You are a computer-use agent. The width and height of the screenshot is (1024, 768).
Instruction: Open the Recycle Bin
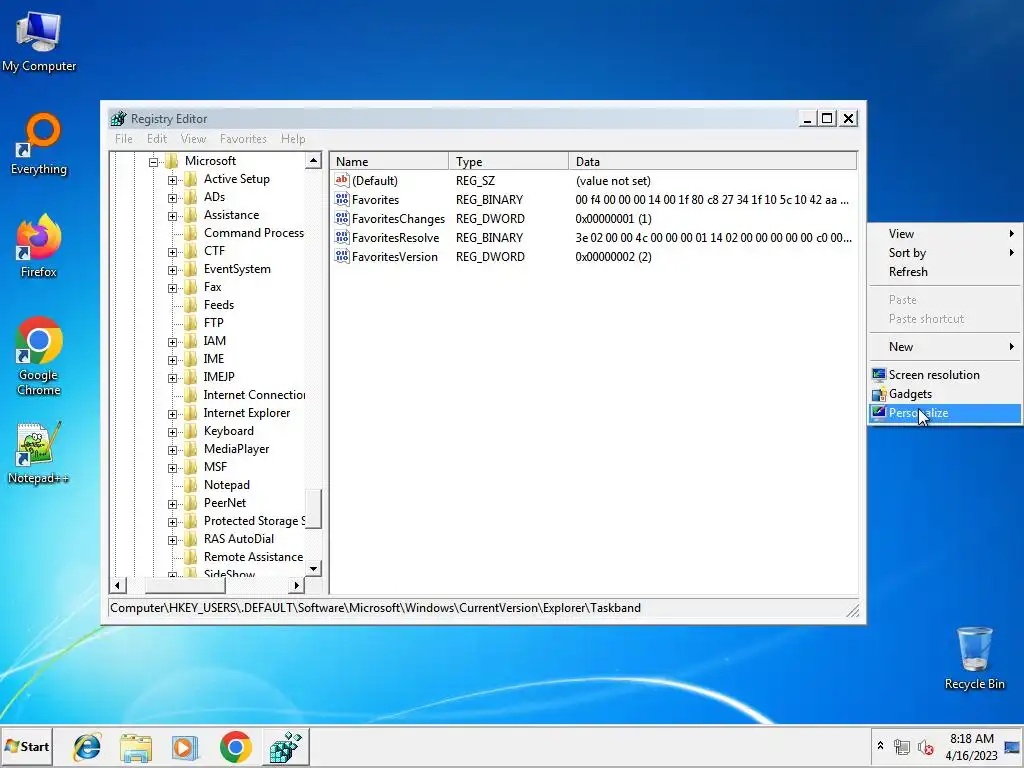[974, 658]
